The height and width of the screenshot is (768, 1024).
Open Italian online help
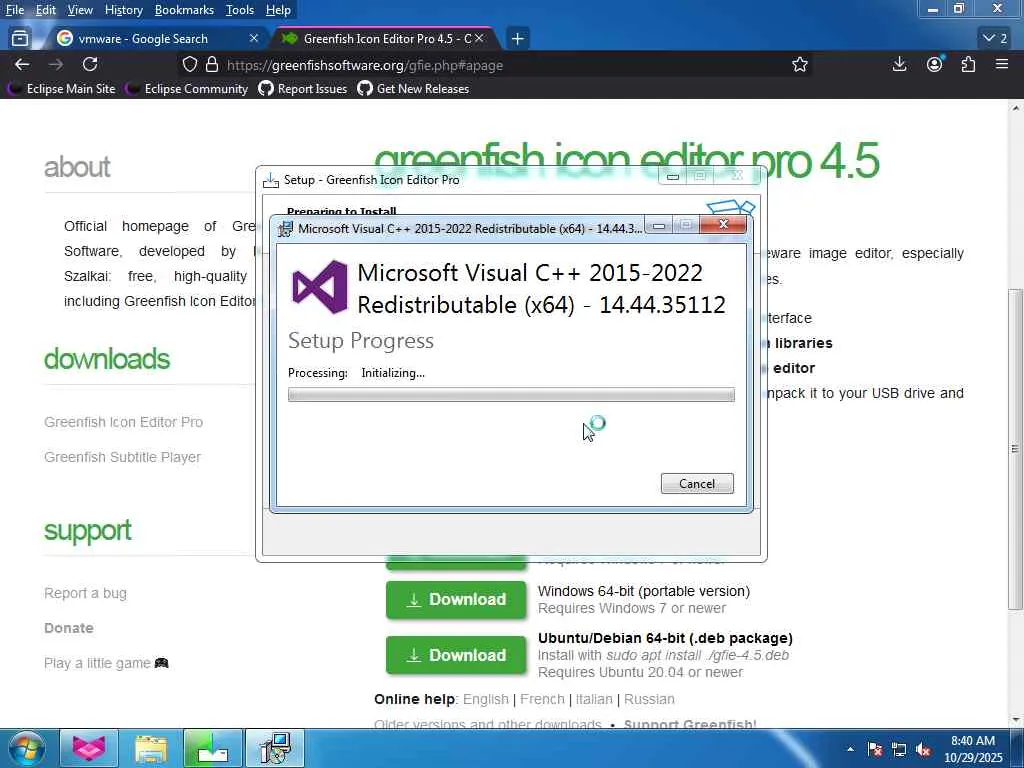(x=594, y=699)
